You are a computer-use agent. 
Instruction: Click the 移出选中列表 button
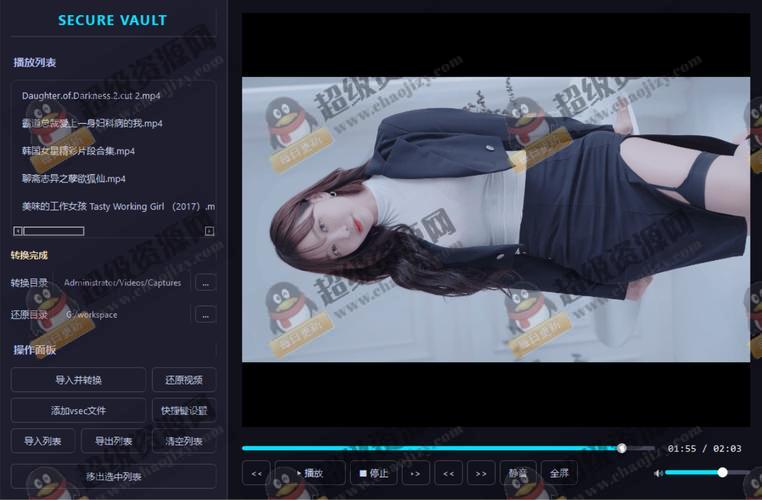tap(114, 476)
